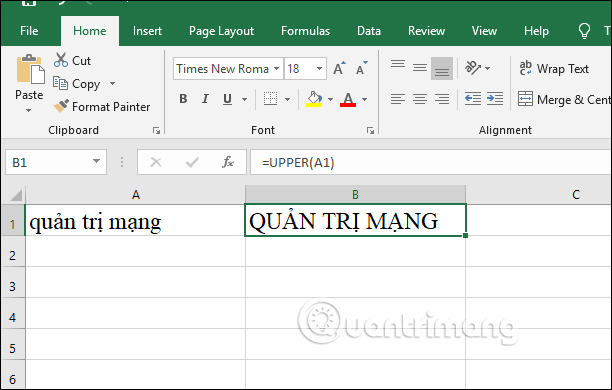Toggle Bold formatting
This screenshot has width=612, height=390.
183,99
